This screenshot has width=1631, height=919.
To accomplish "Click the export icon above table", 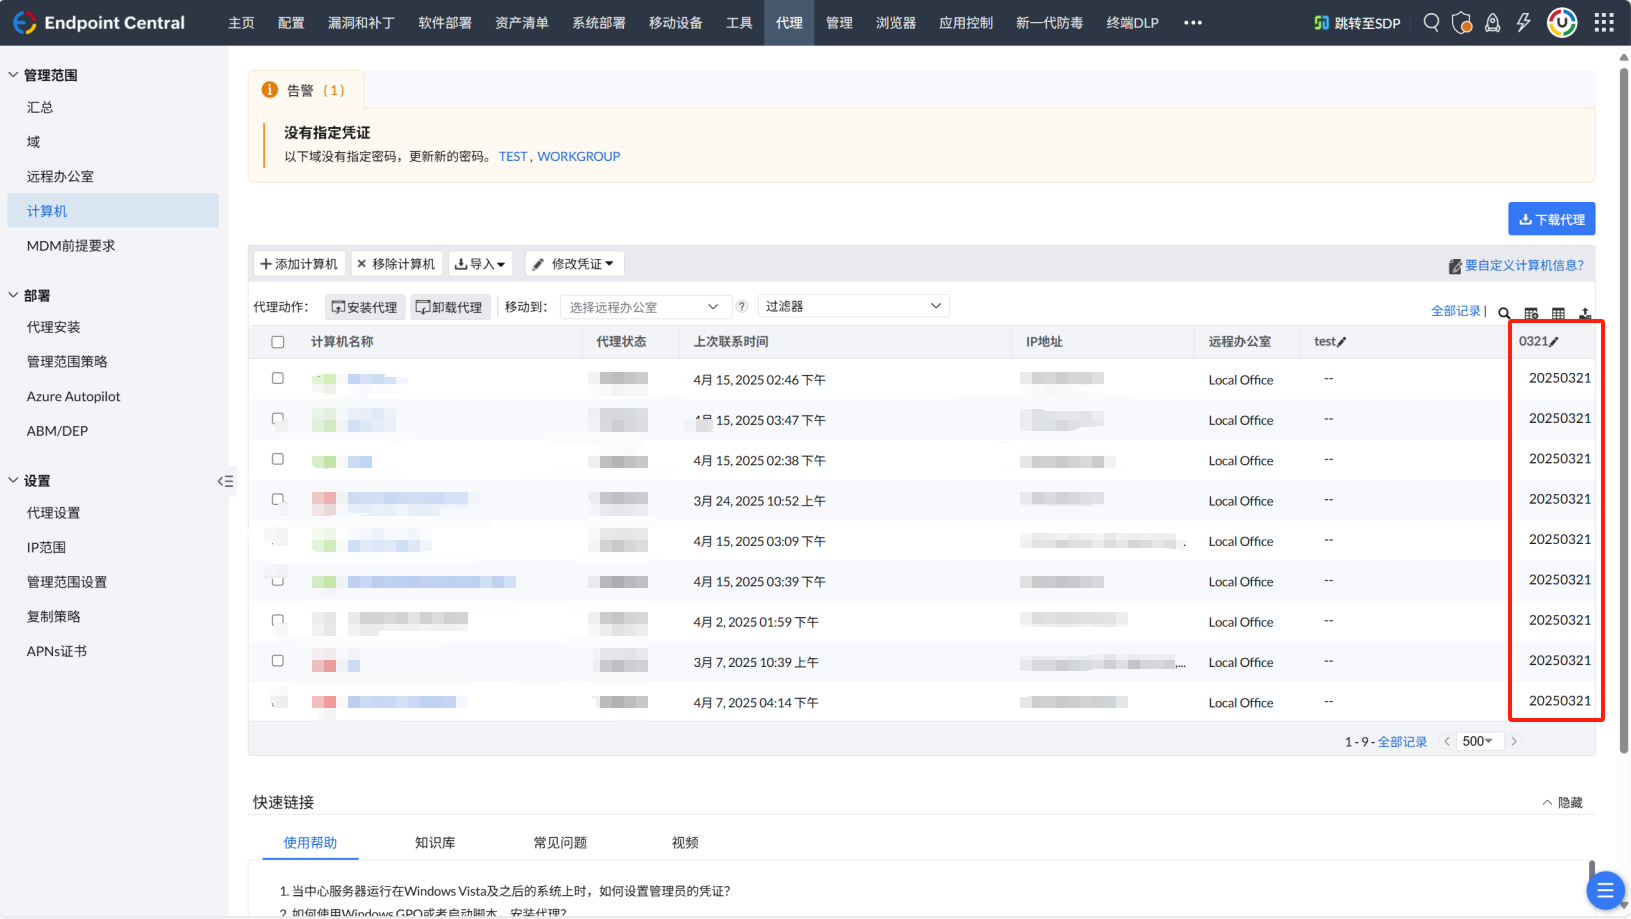I will [1585, 313].
